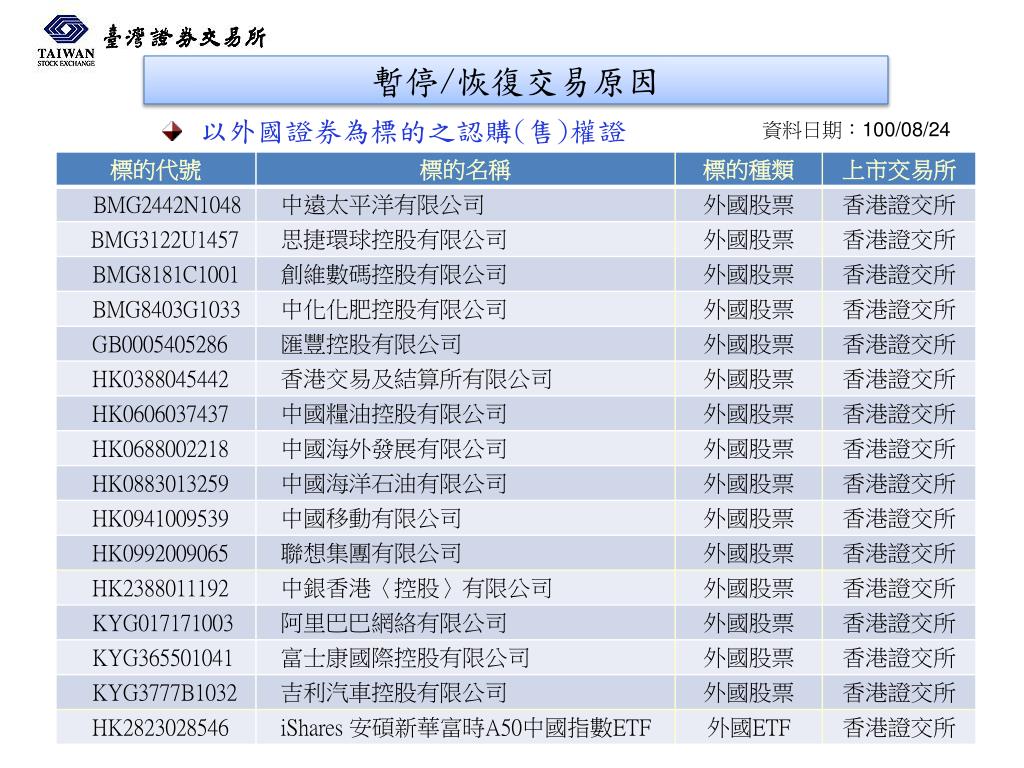Select the subtitle 以外國證券為標的之認購(售)權證
Viewport: 1024px width, 768px height.
(414, 132)
